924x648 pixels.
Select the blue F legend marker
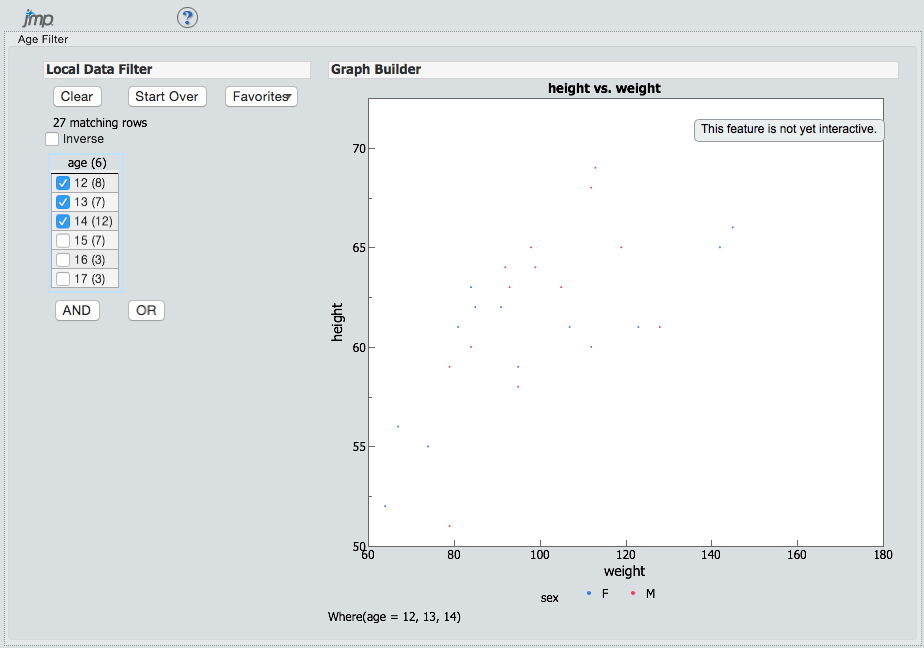click(x=589, y=593)
